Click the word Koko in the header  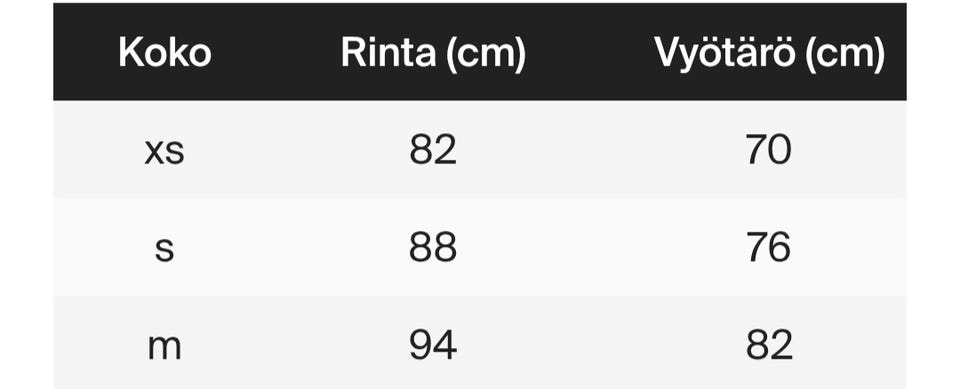165,52
